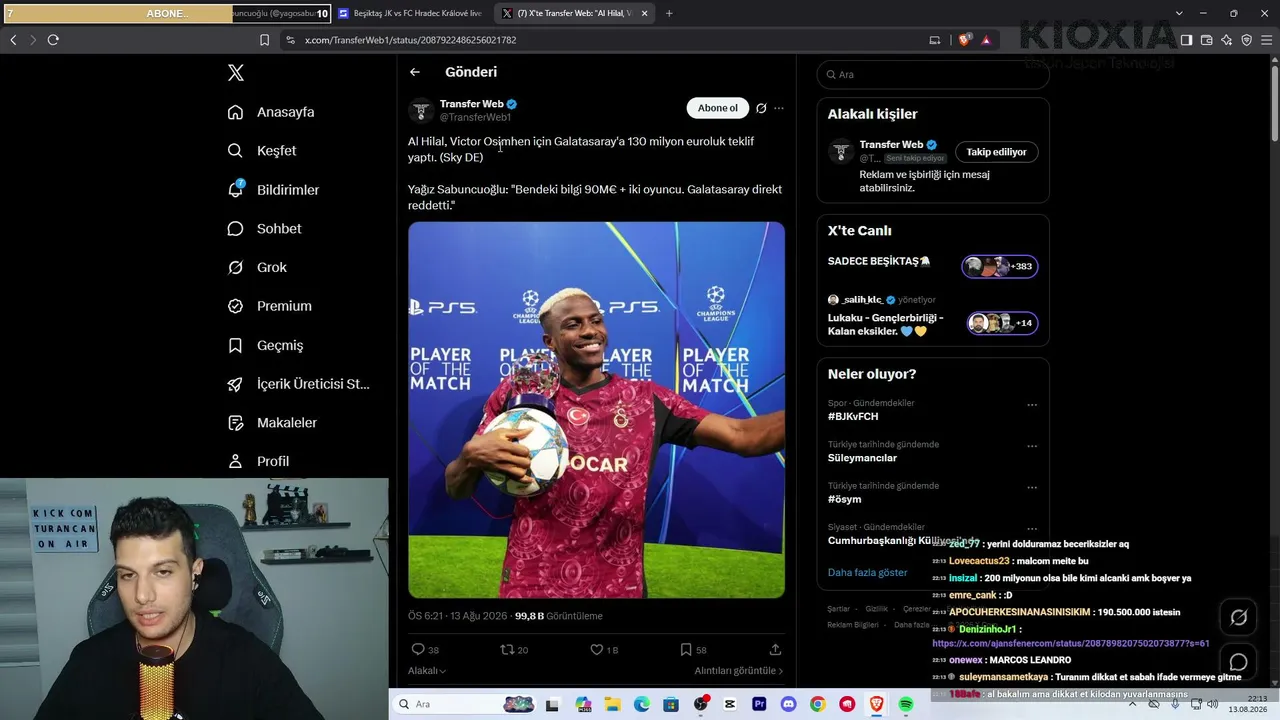Open Premiere Pro from the taskbar

tap(759, 704)
